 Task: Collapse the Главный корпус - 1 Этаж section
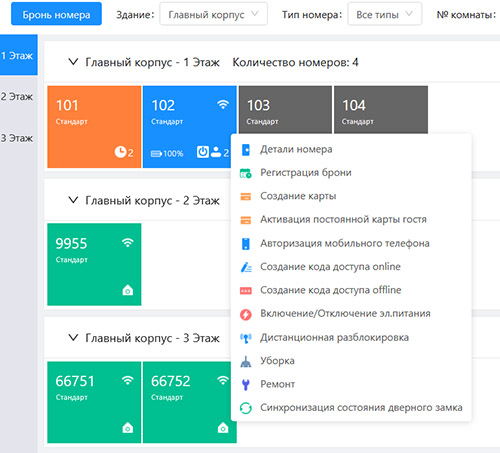tap(73, 62)
